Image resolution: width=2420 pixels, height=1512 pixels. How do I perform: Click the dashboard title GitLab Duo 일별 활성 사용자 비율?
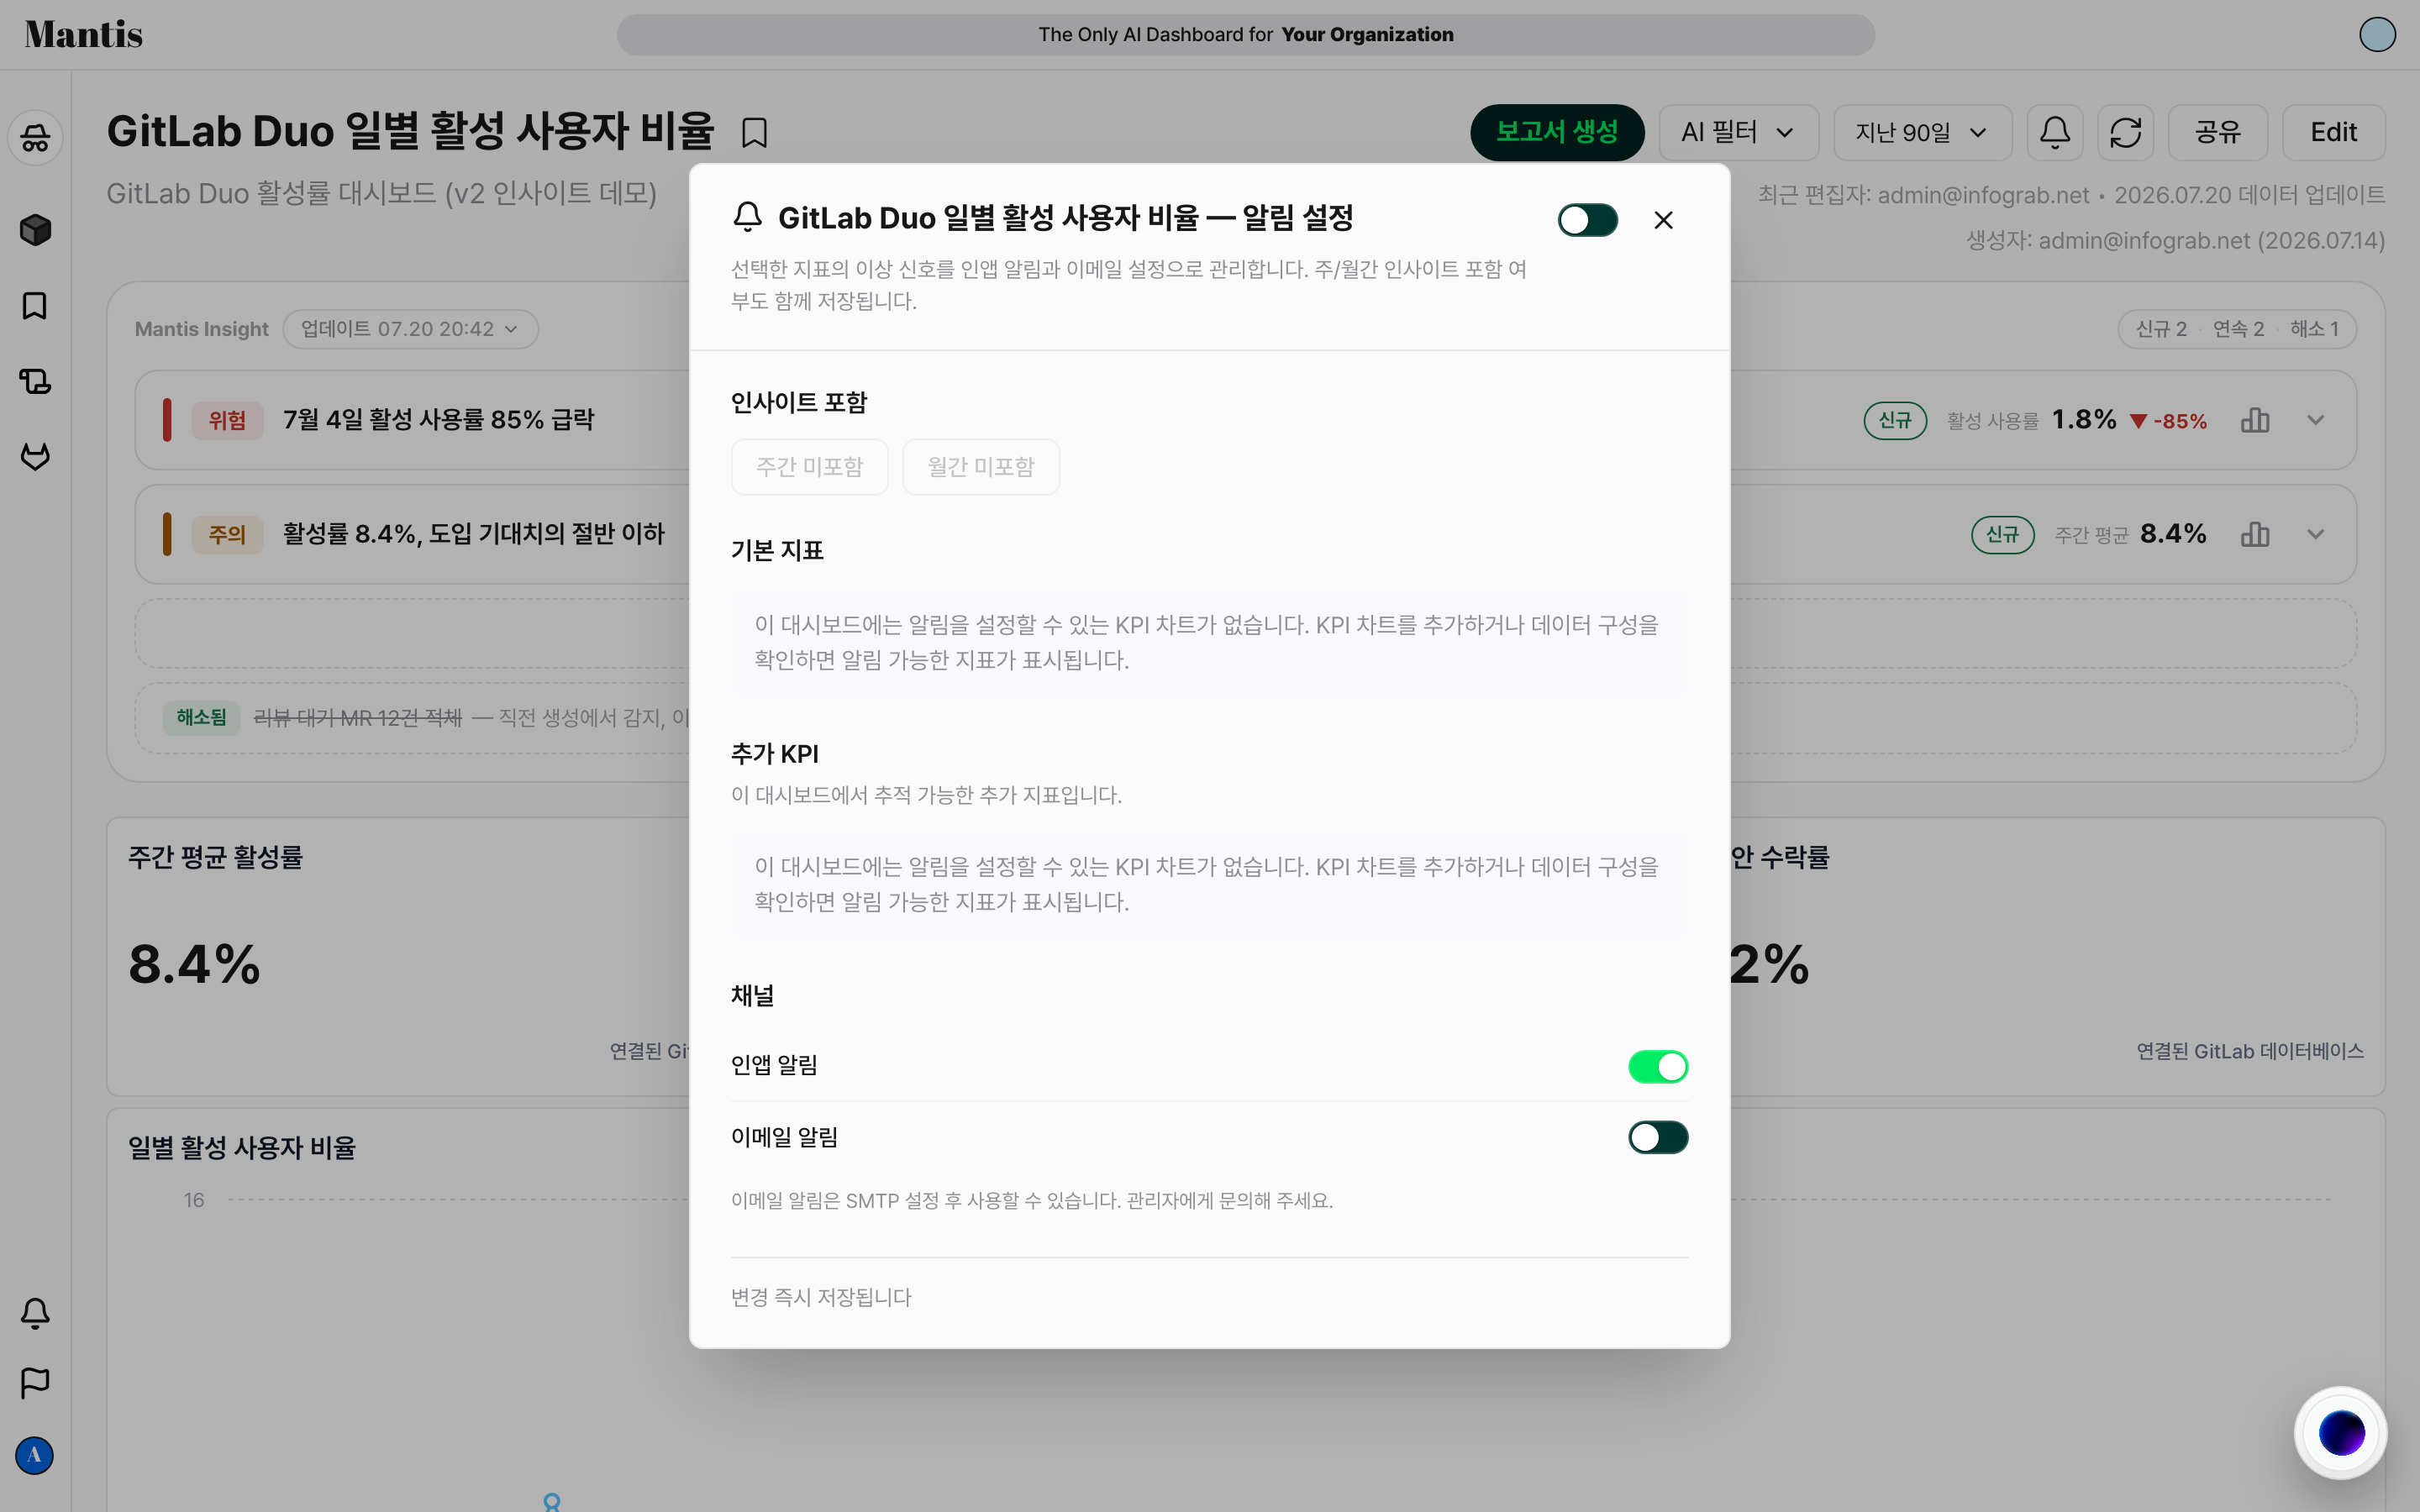pyautogui.click(x=410, y=131)
